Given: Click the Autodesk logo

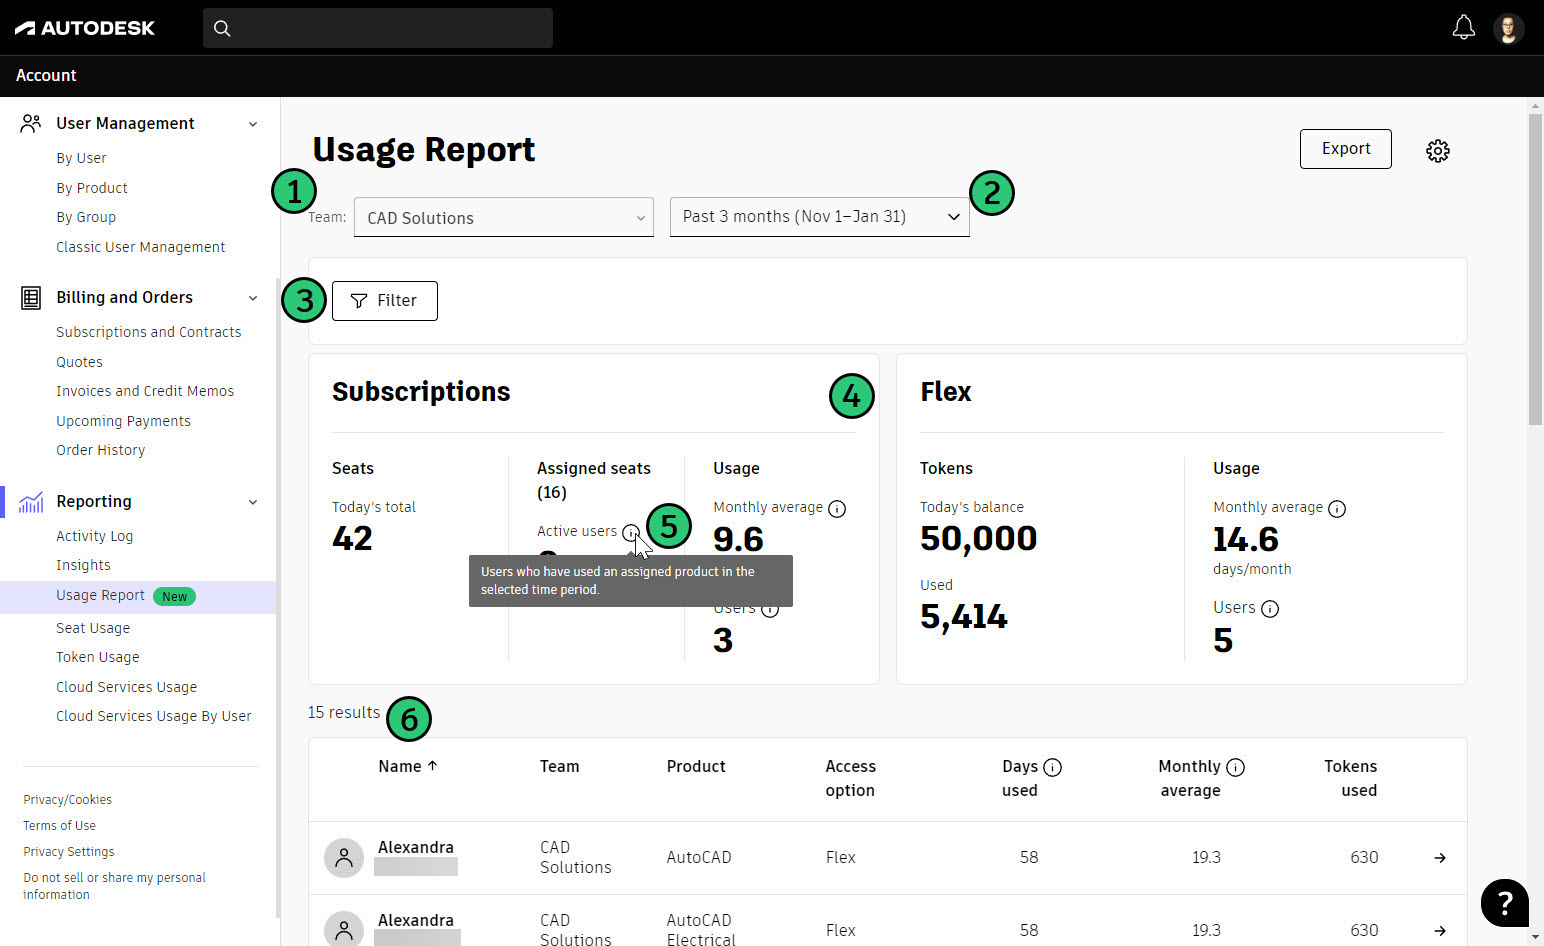Looking at the screenshot, I should pyautogui.click(x=85, y=28).
